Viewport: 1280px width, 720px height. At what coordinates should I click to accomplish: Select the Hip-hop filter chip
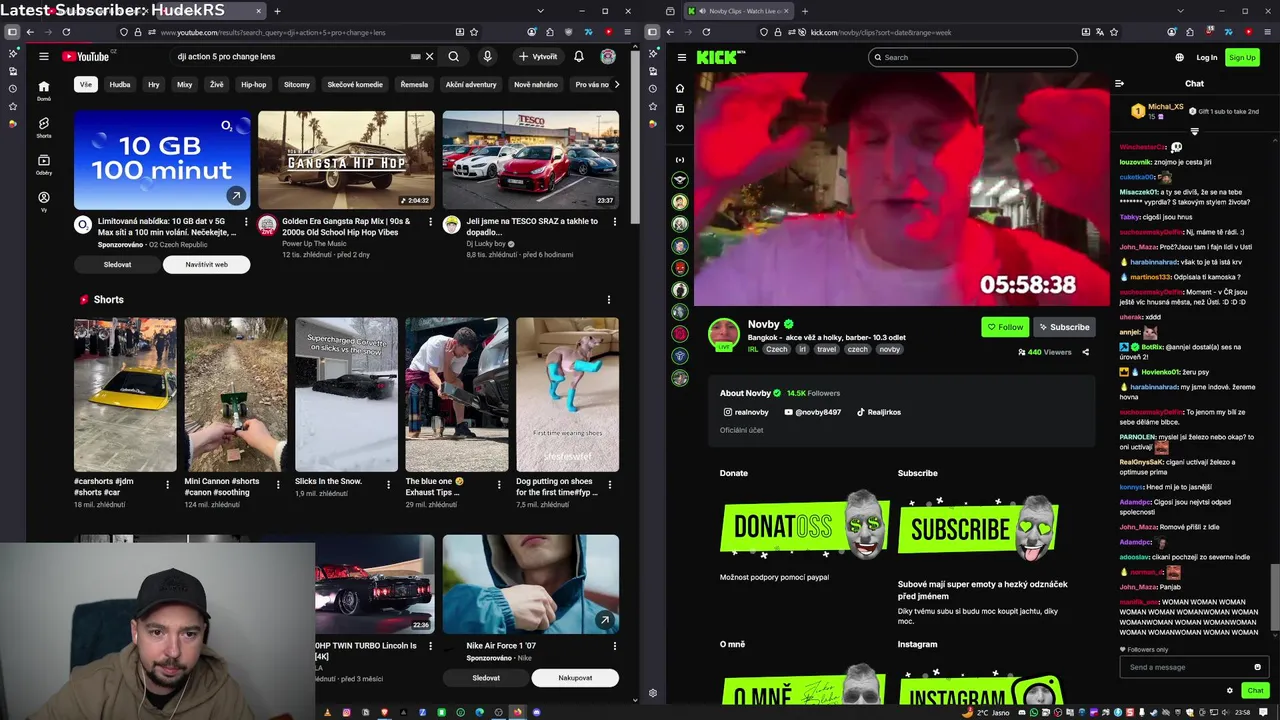coord(254,85)
